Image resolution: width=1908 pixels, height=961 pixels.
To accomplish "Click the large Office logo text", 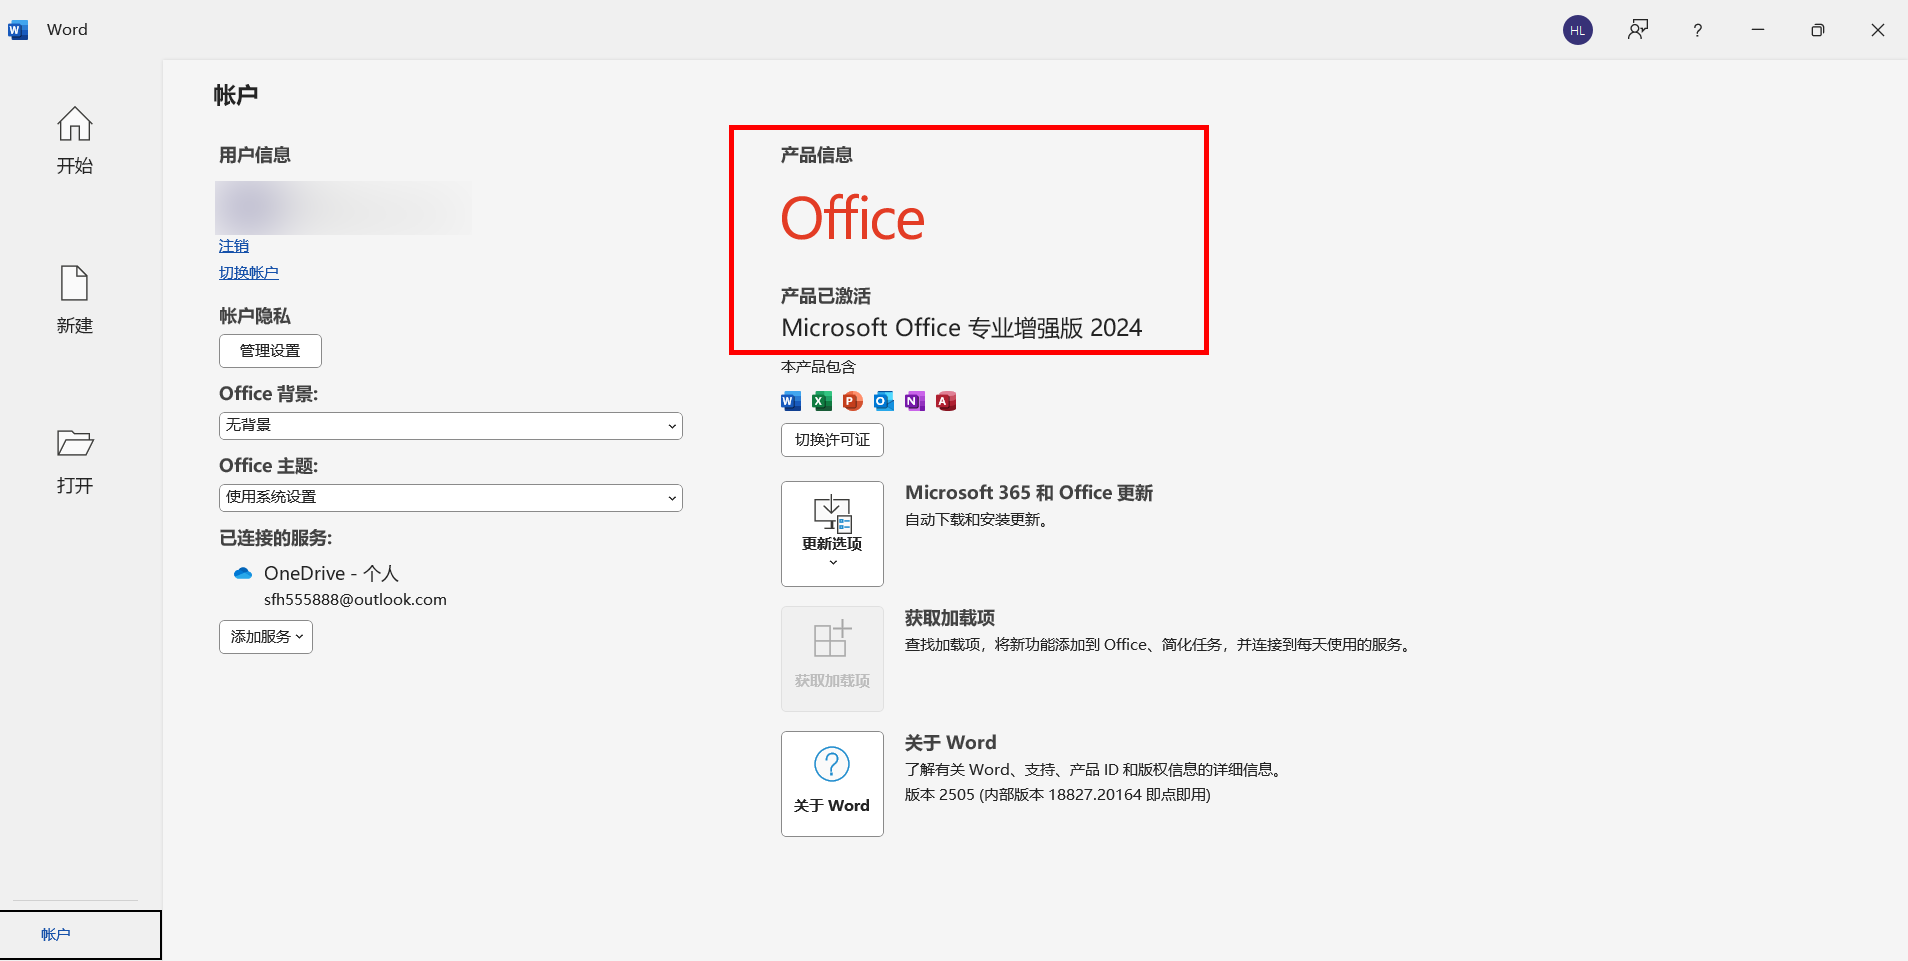I will point(853,219).
